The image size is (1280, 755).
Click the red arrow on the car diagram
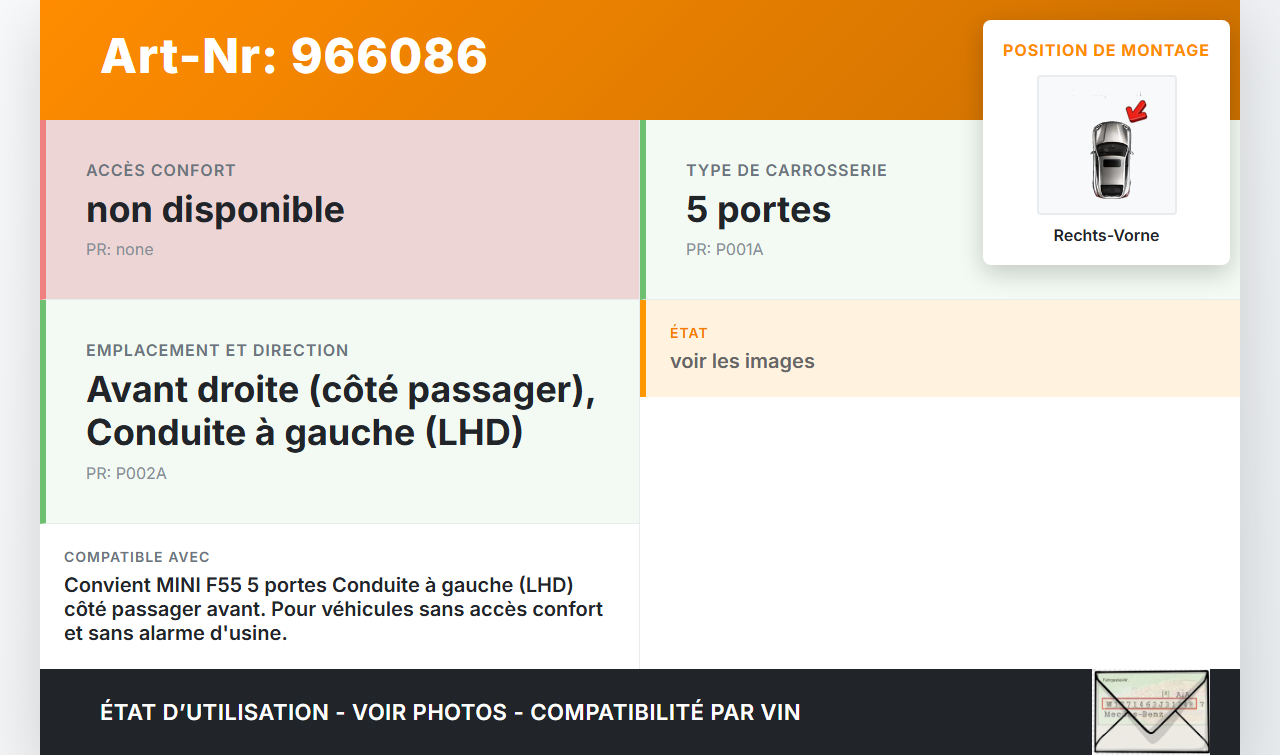click(x=1136, y=111)
